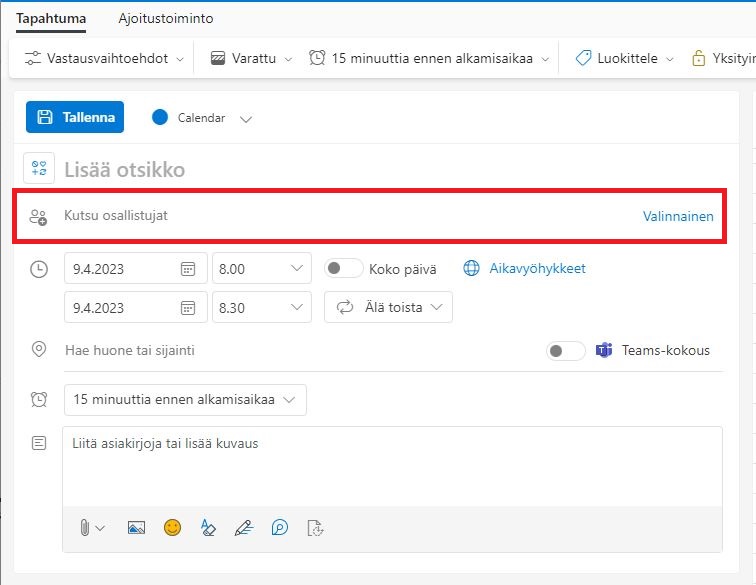Open Vastausvaihtoehdot dropdown in toolbar
The width and height of the screenshot is (756, 585).
tap(104, 58)
